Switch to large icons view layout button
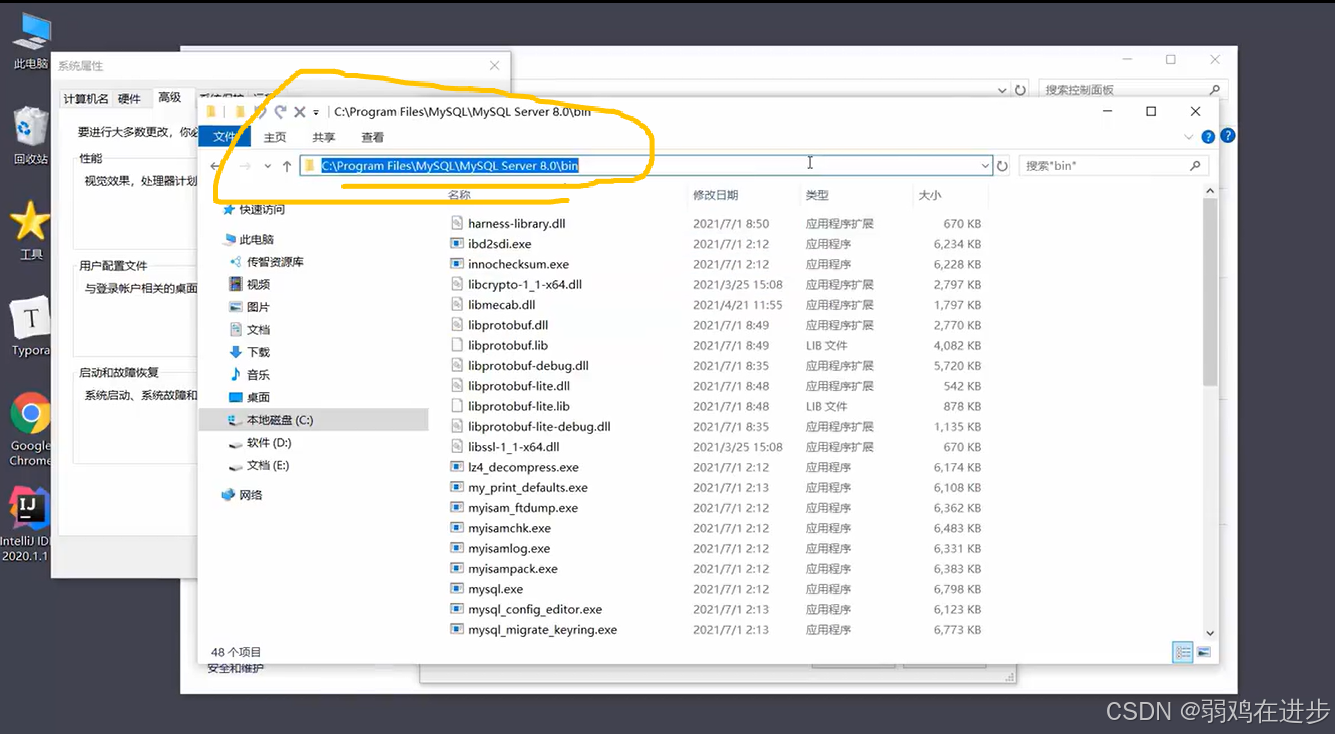The height and width of the screenshot is (734, 1335). [x=1203, y=652]
